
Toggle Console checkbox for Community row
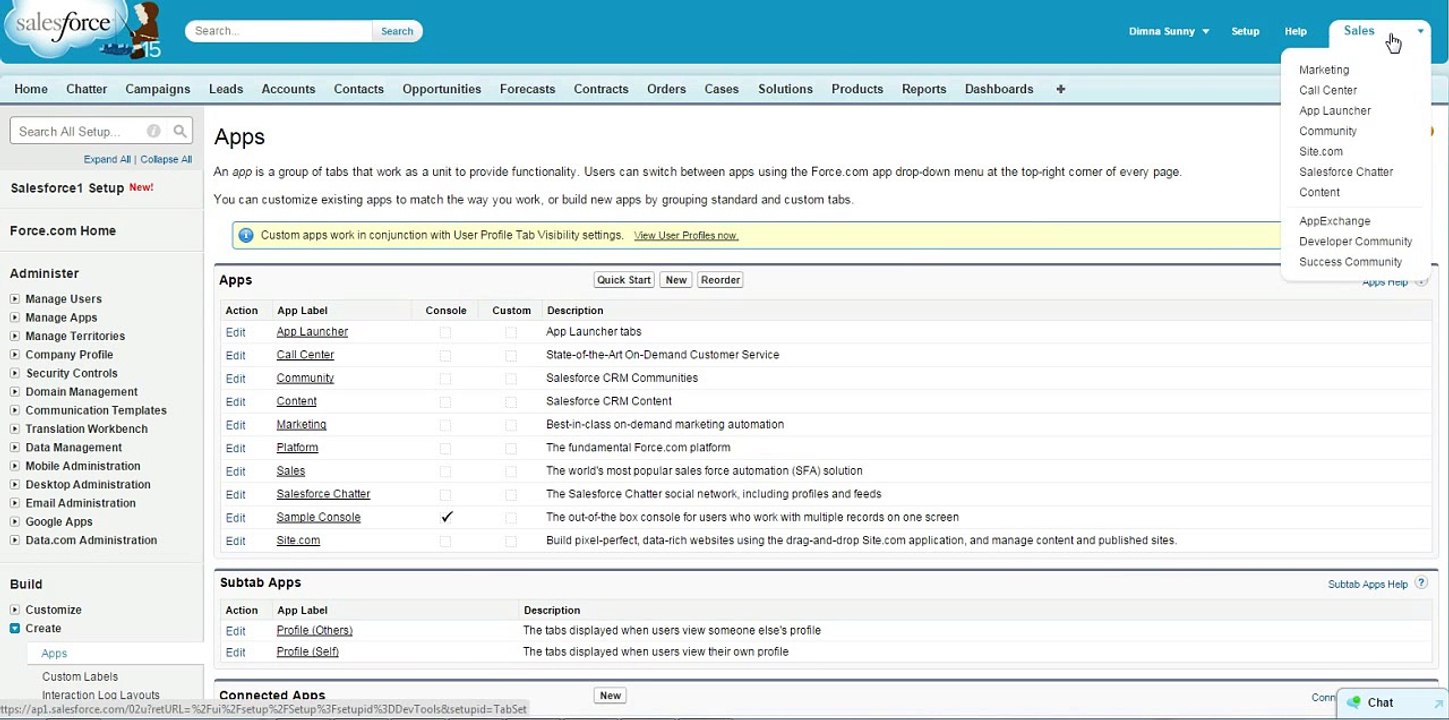coord(445,378)
